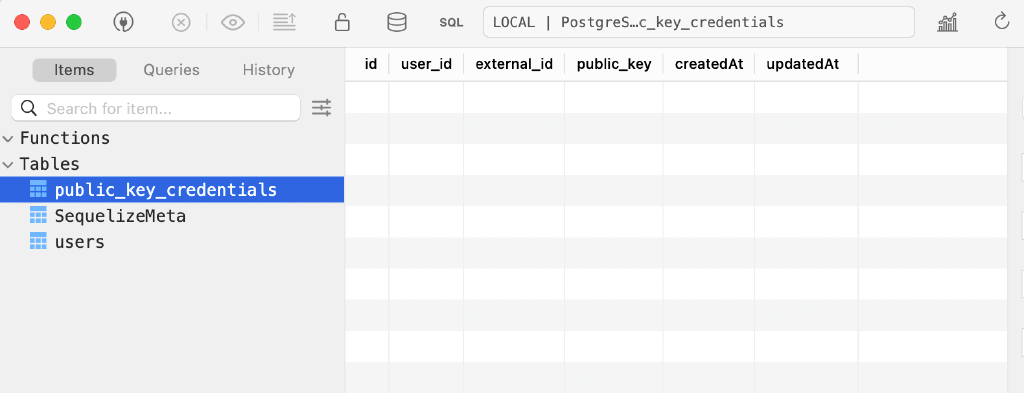Viewport: 1024px width, 393px height.
Task: Click the cancel circle-x toolbar icon
Action: (181, 22)
